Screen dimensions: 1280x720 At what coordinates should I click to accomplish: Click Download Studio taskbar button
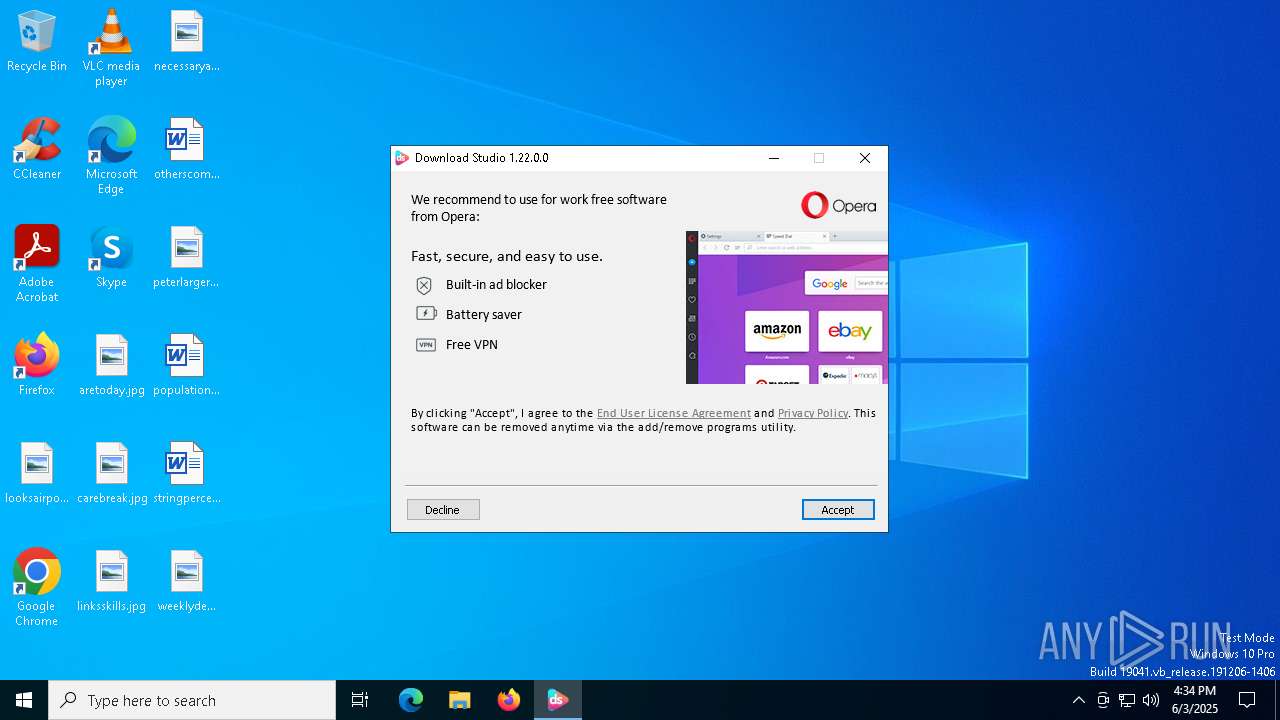558,700
